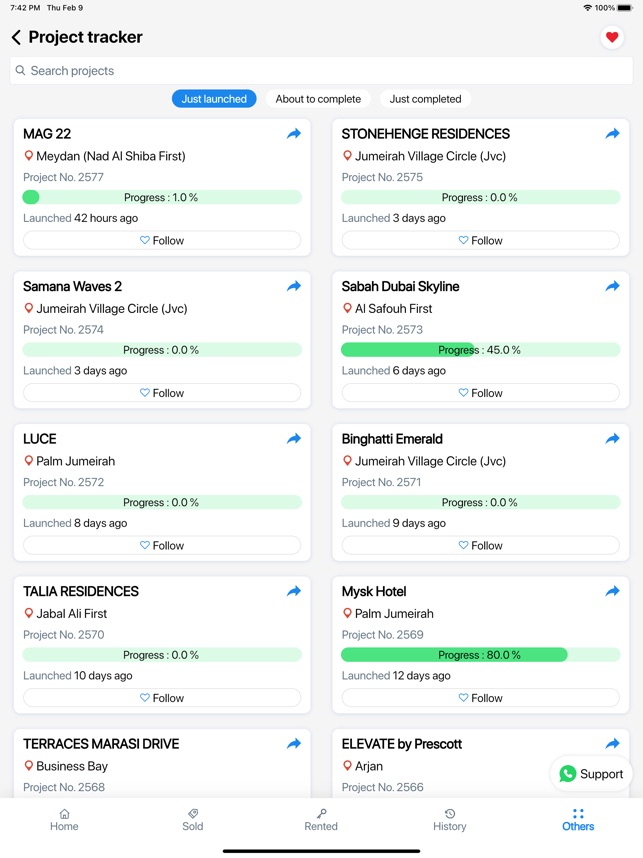Select the Just launched filter
This screenshot has height=858, width=643.
click(x=214, y=99)
